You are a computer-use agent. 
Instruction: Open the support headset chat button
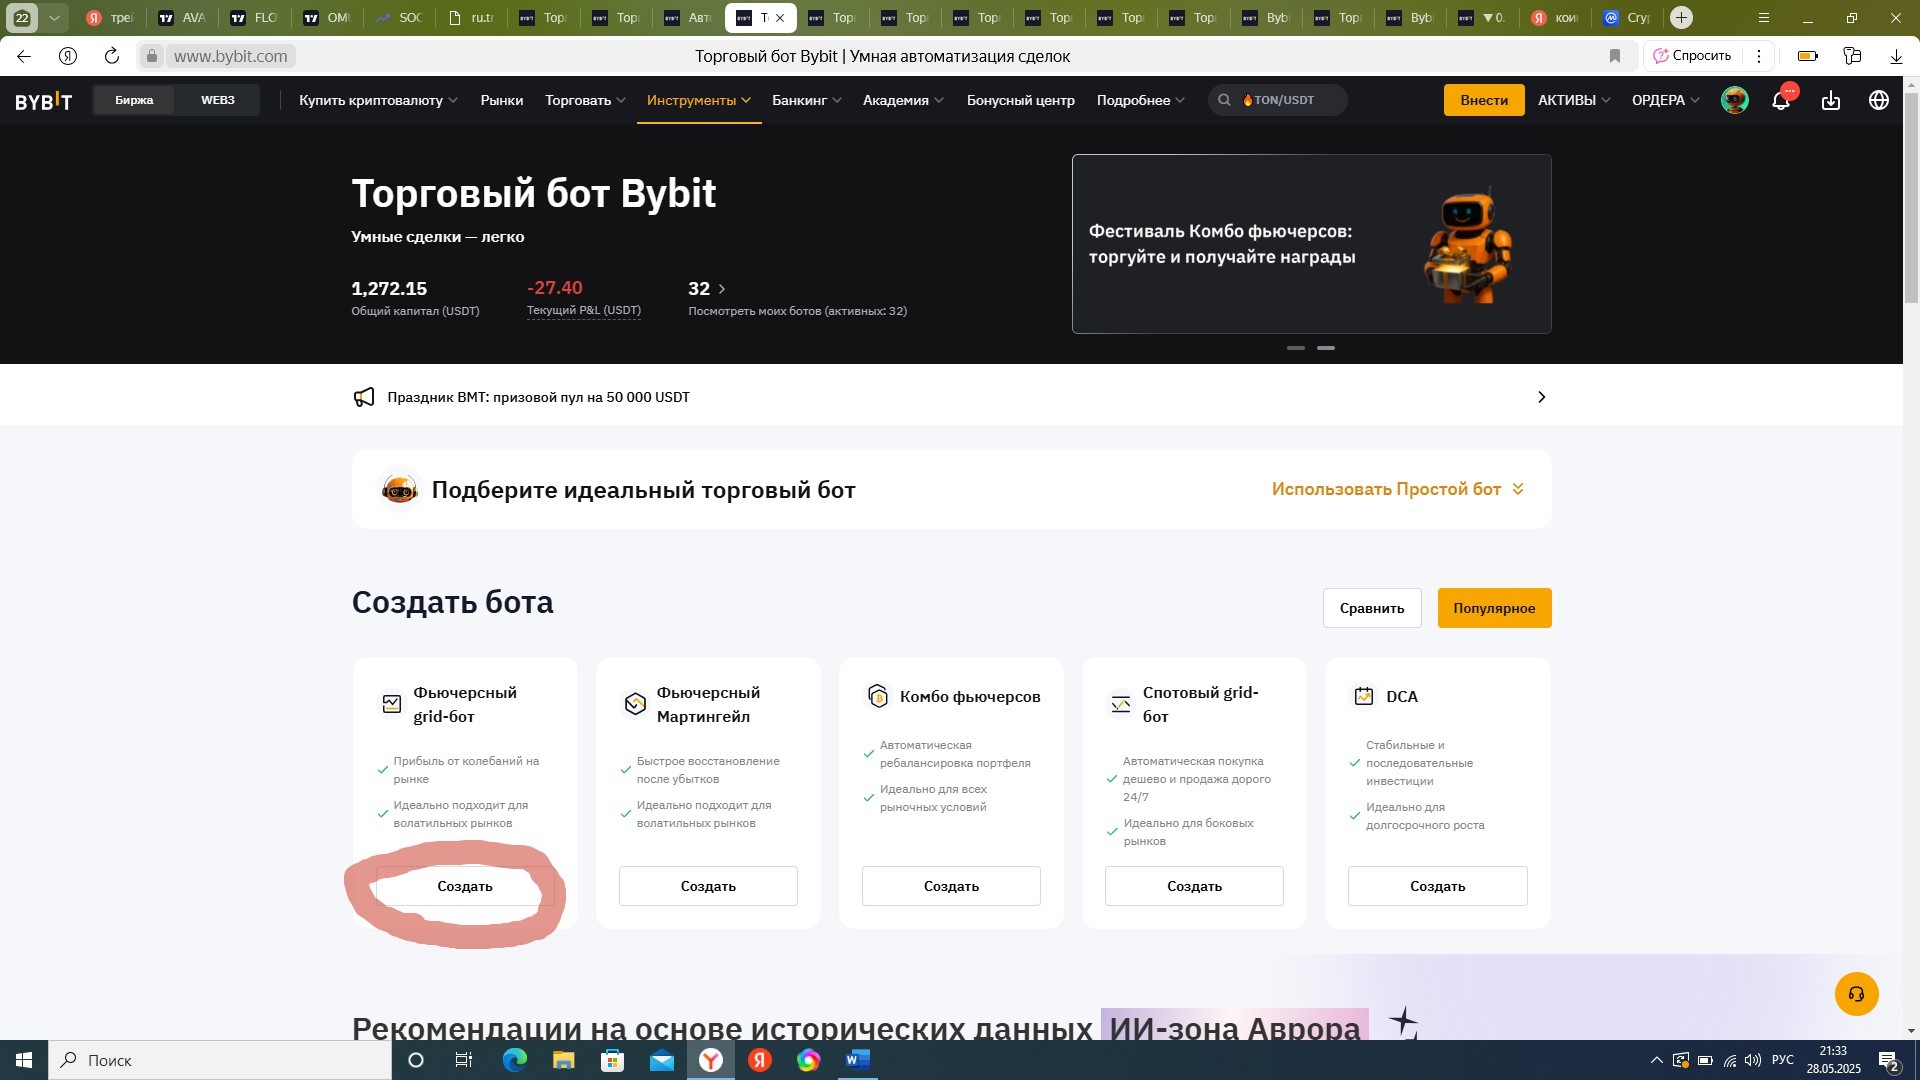(1856, 994)
